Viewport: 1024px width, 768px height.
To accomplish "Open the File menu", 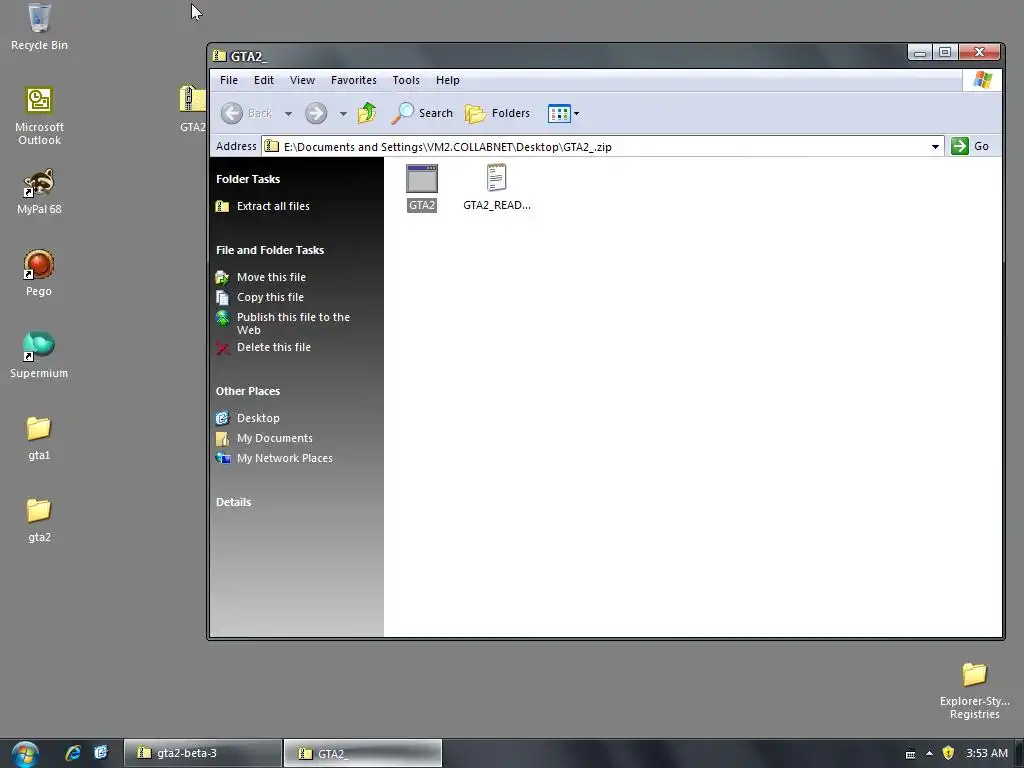I will [229, 80].
